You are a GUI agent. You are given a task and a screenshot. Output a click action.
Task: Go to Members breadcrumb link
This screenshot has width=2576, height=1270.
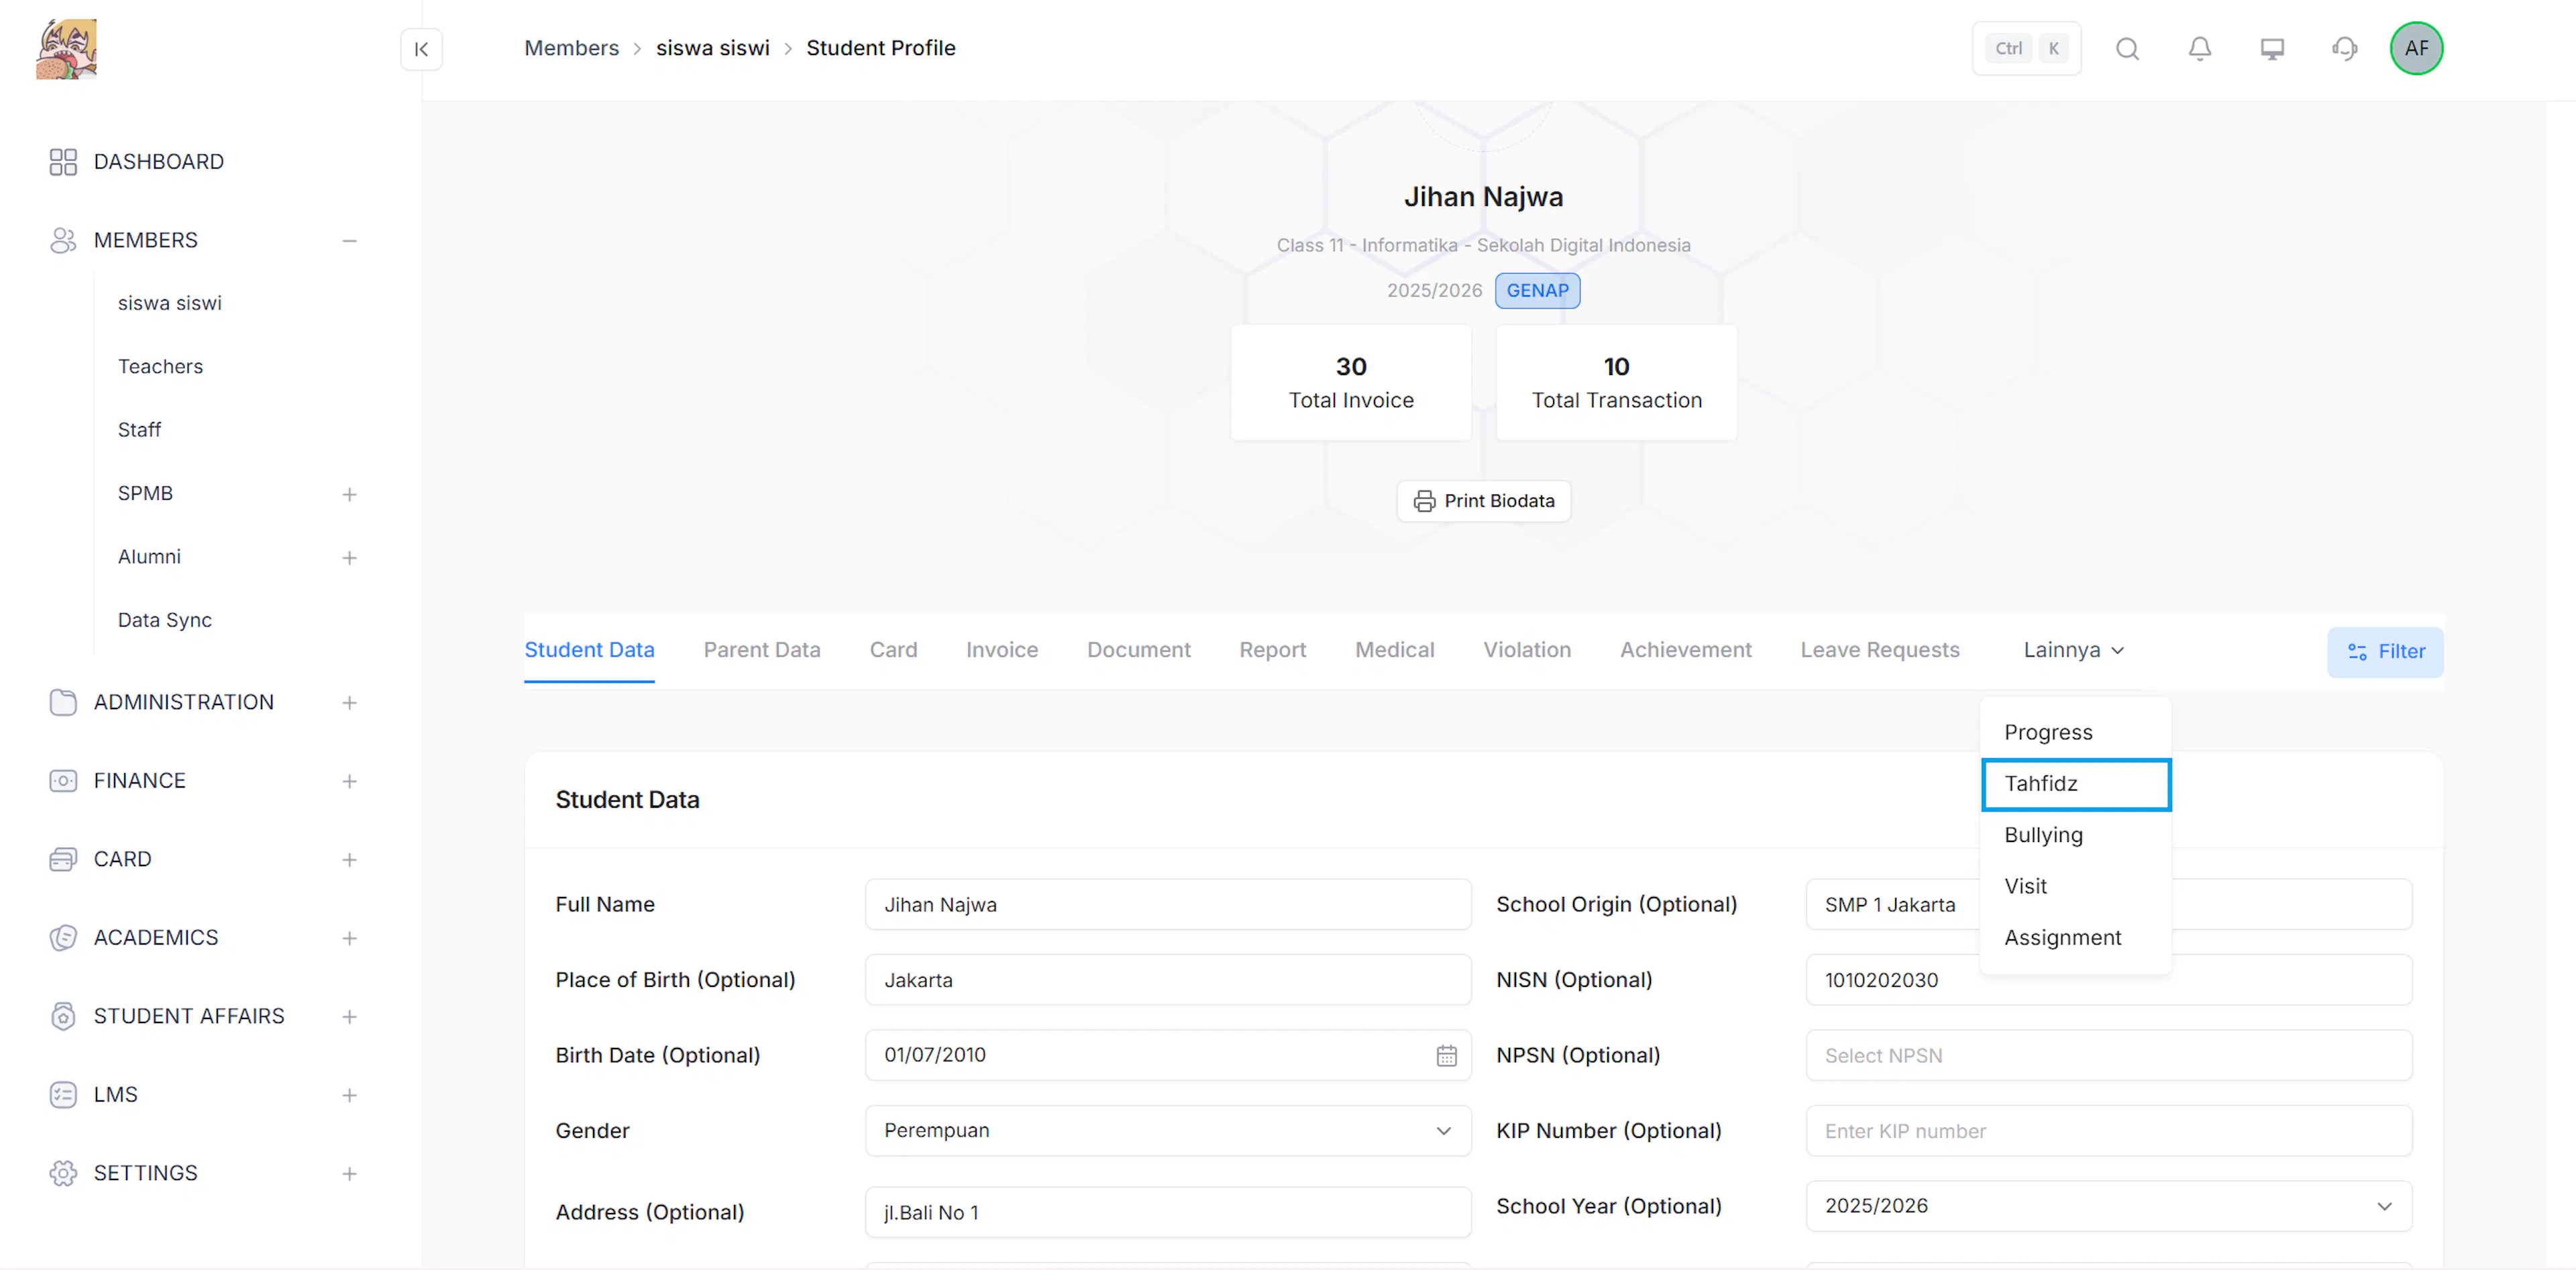[571, 48]
